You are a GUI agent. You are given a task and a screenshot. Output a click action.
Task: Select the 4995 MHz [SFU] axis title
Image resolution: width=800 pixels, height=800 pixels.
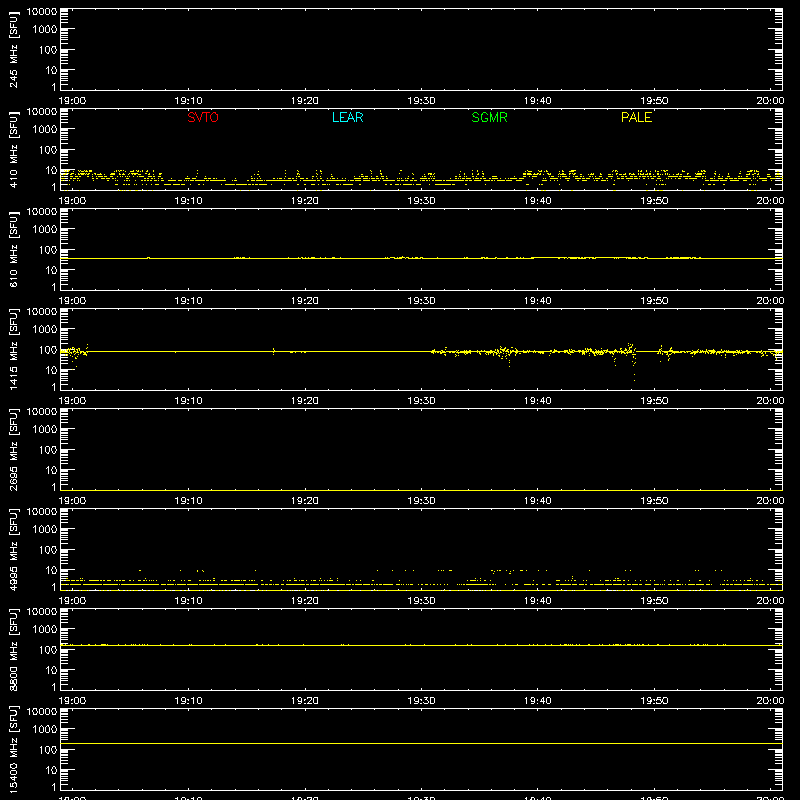(x=13, y=549)
